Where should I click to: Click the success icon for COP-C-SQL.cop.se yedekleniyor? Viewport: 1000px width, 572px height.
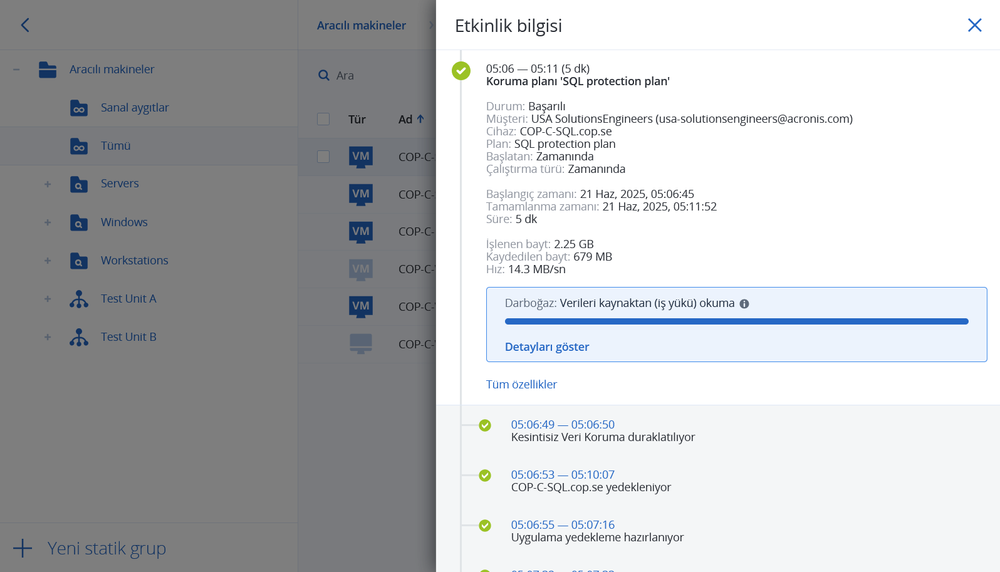point(485,476)
